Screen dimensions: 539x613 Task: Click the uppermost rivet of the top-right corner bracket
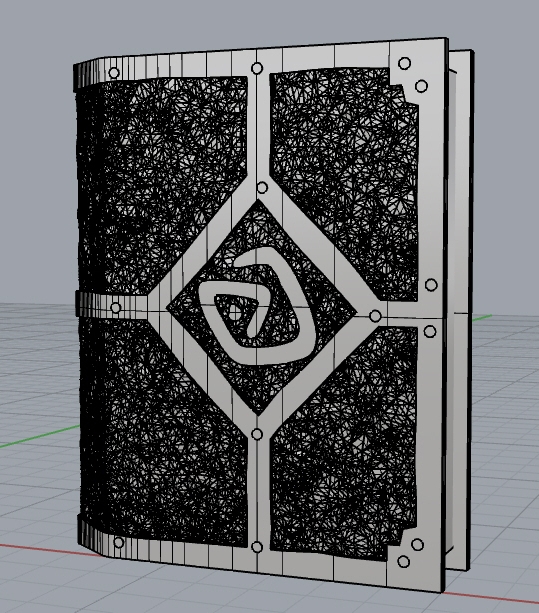(x=405, y=63)
